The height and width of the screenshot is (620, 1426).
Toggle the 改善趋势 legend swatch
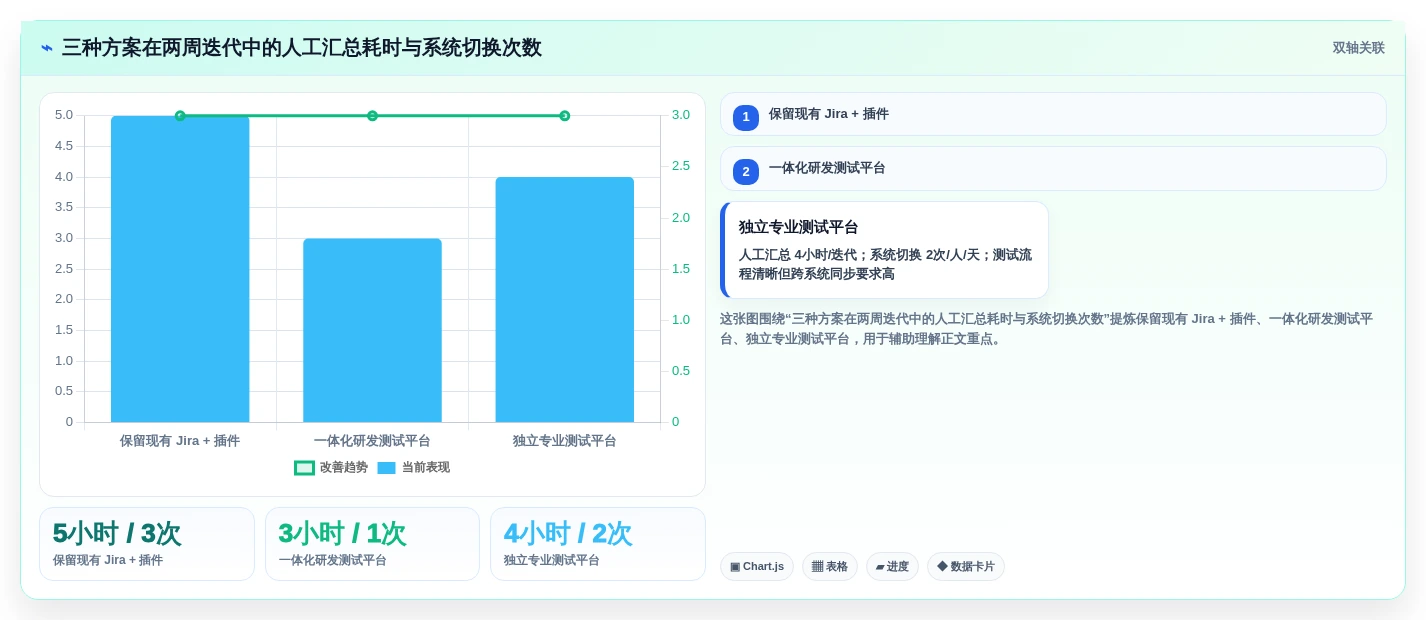(x=304, y=468)
